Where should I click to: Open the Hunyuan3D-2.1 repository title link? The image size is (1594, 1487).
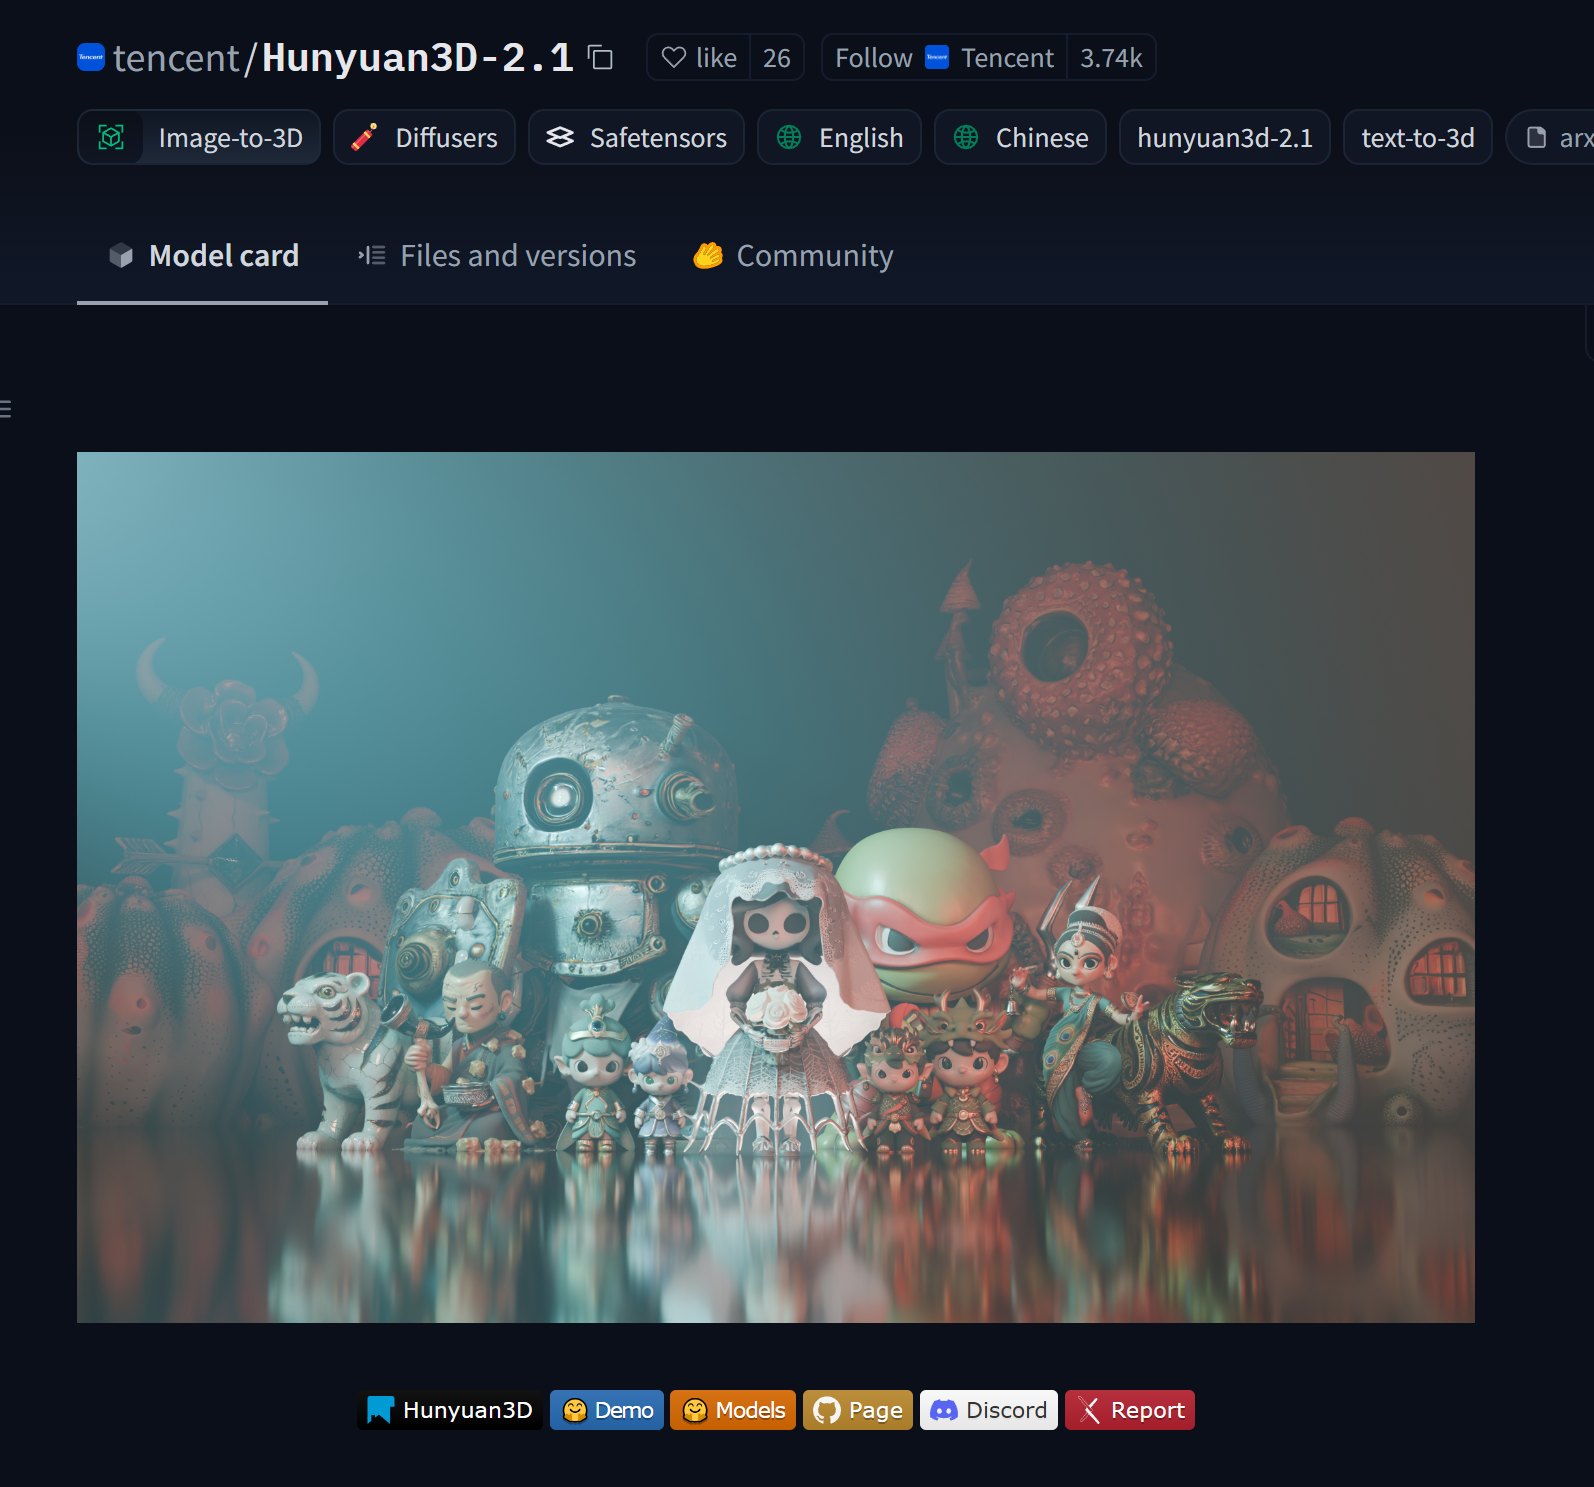pos(418,57)
